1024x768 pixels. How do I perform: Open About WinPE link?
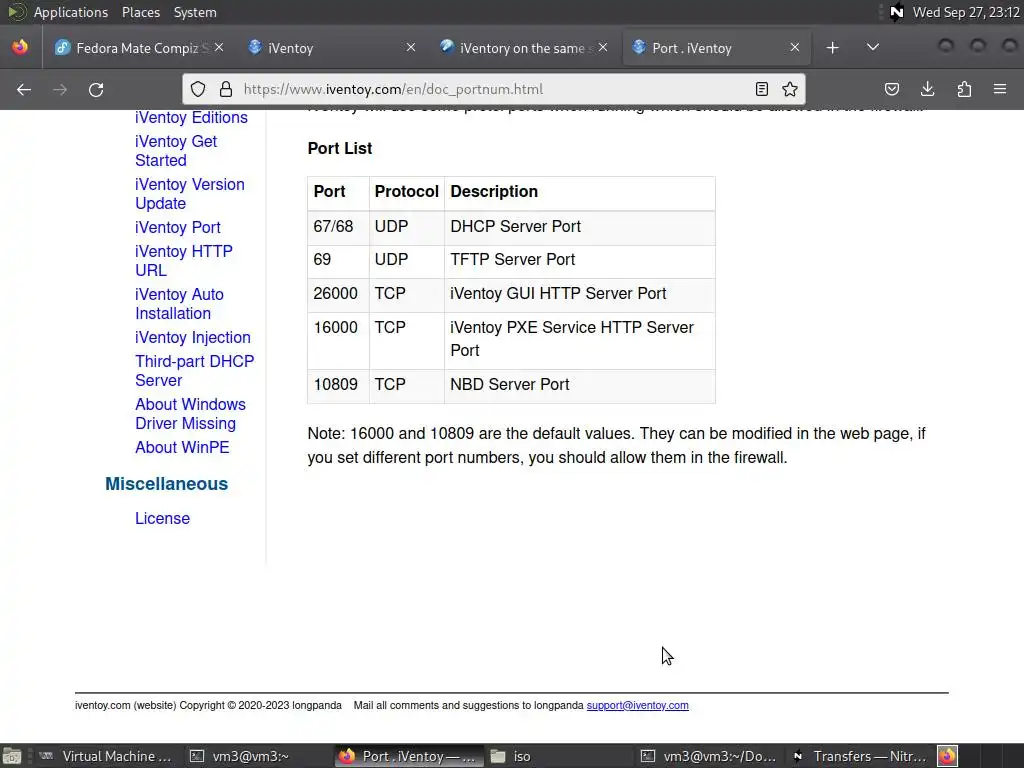(182, 447)
